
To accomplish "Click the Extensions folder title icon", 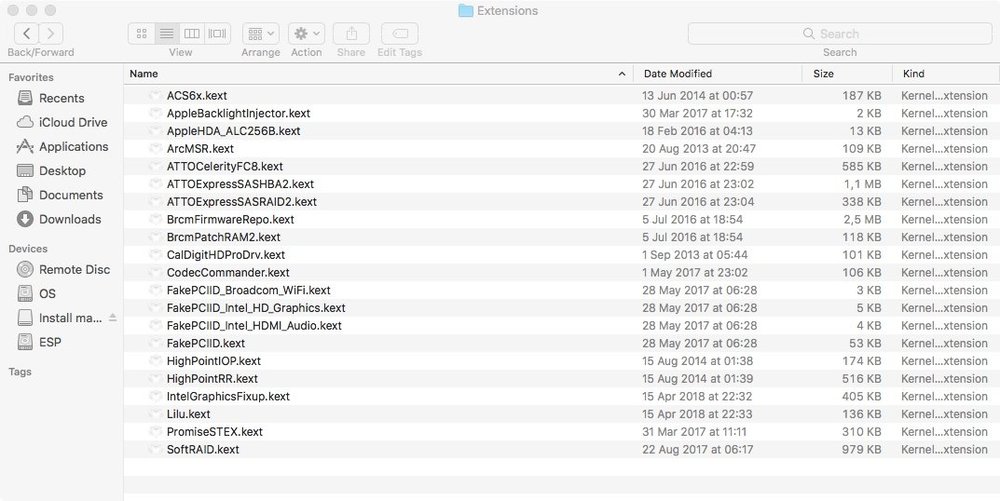I will coord(466,11).
